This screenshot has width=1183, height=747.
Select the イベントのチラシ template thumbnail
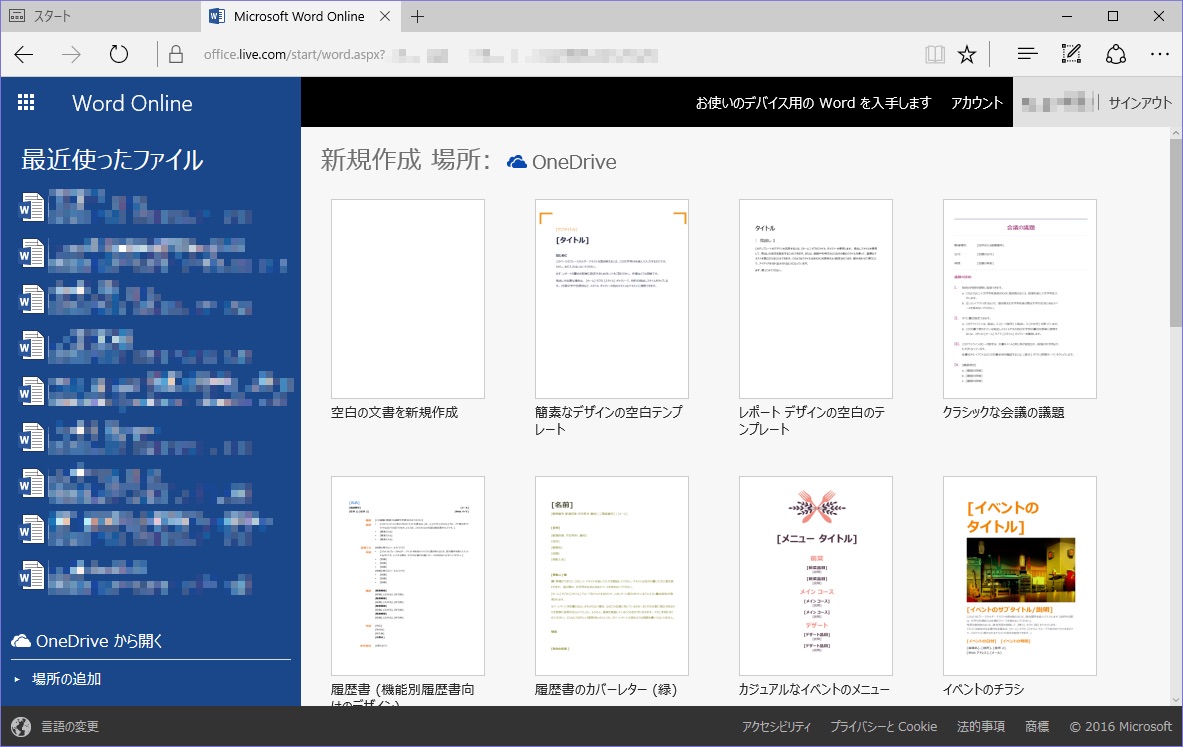(x=1020, y=576)
